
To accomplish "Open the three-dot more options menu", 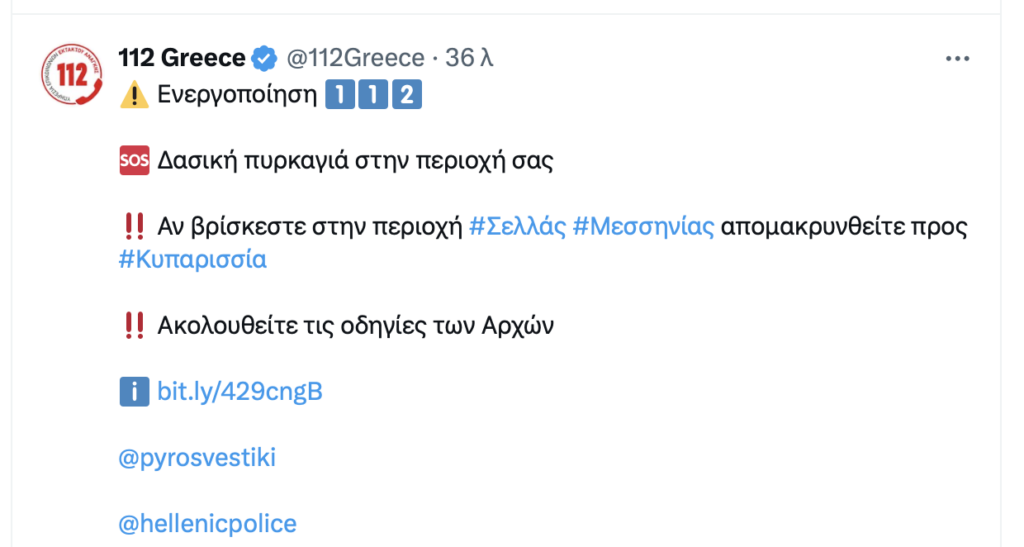I will click(957, 59).
